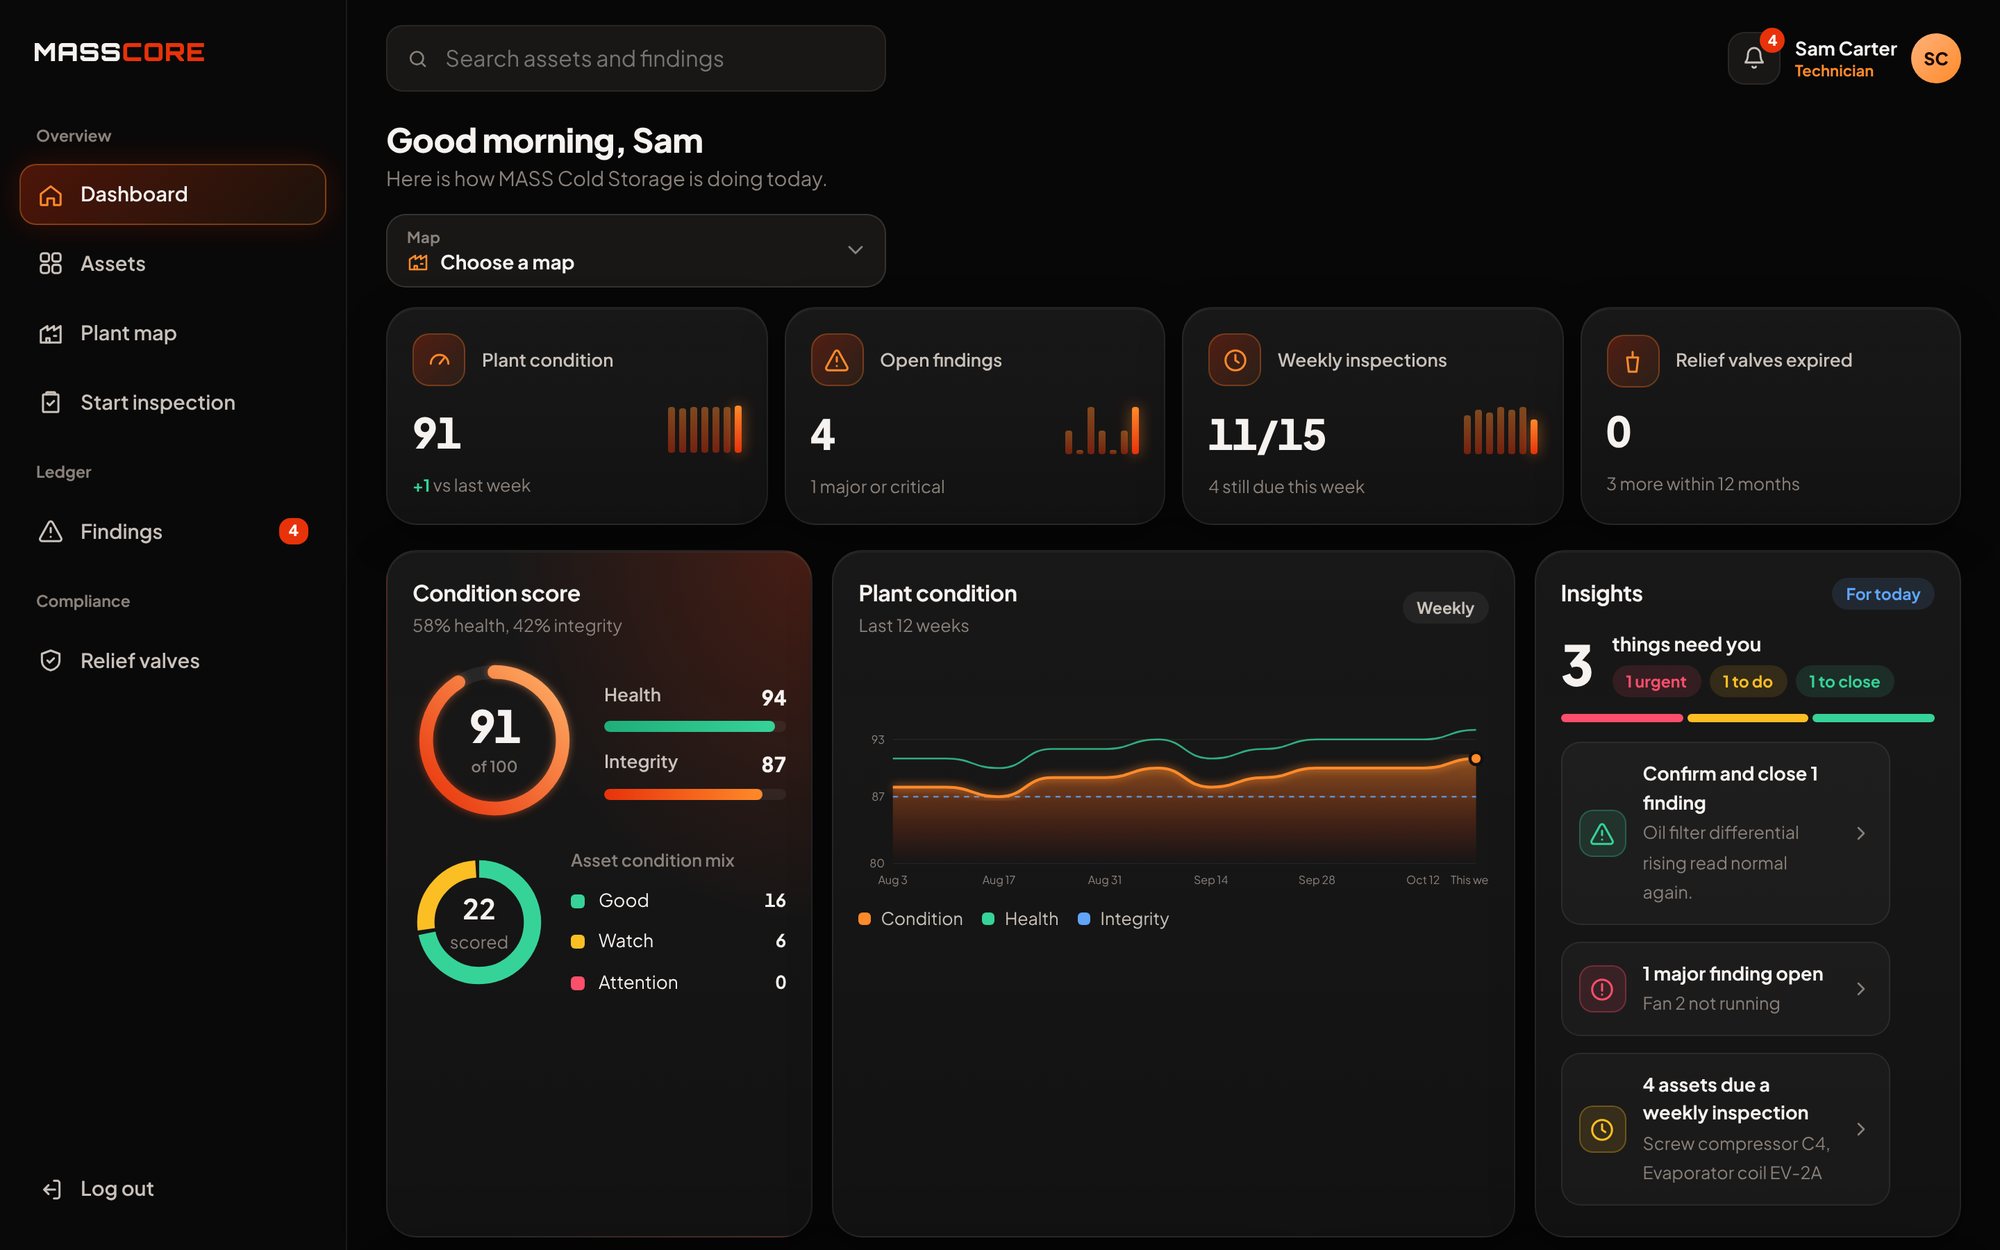Click the '+1 vs last week' text

(x=471, y=486)
